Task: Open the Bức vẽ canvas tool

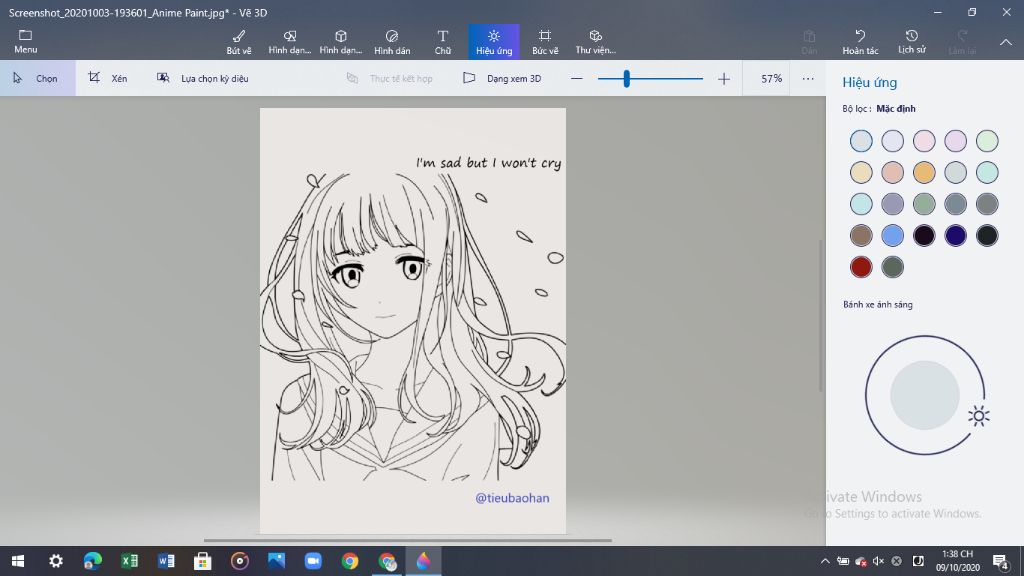Action: click(545, 42)
